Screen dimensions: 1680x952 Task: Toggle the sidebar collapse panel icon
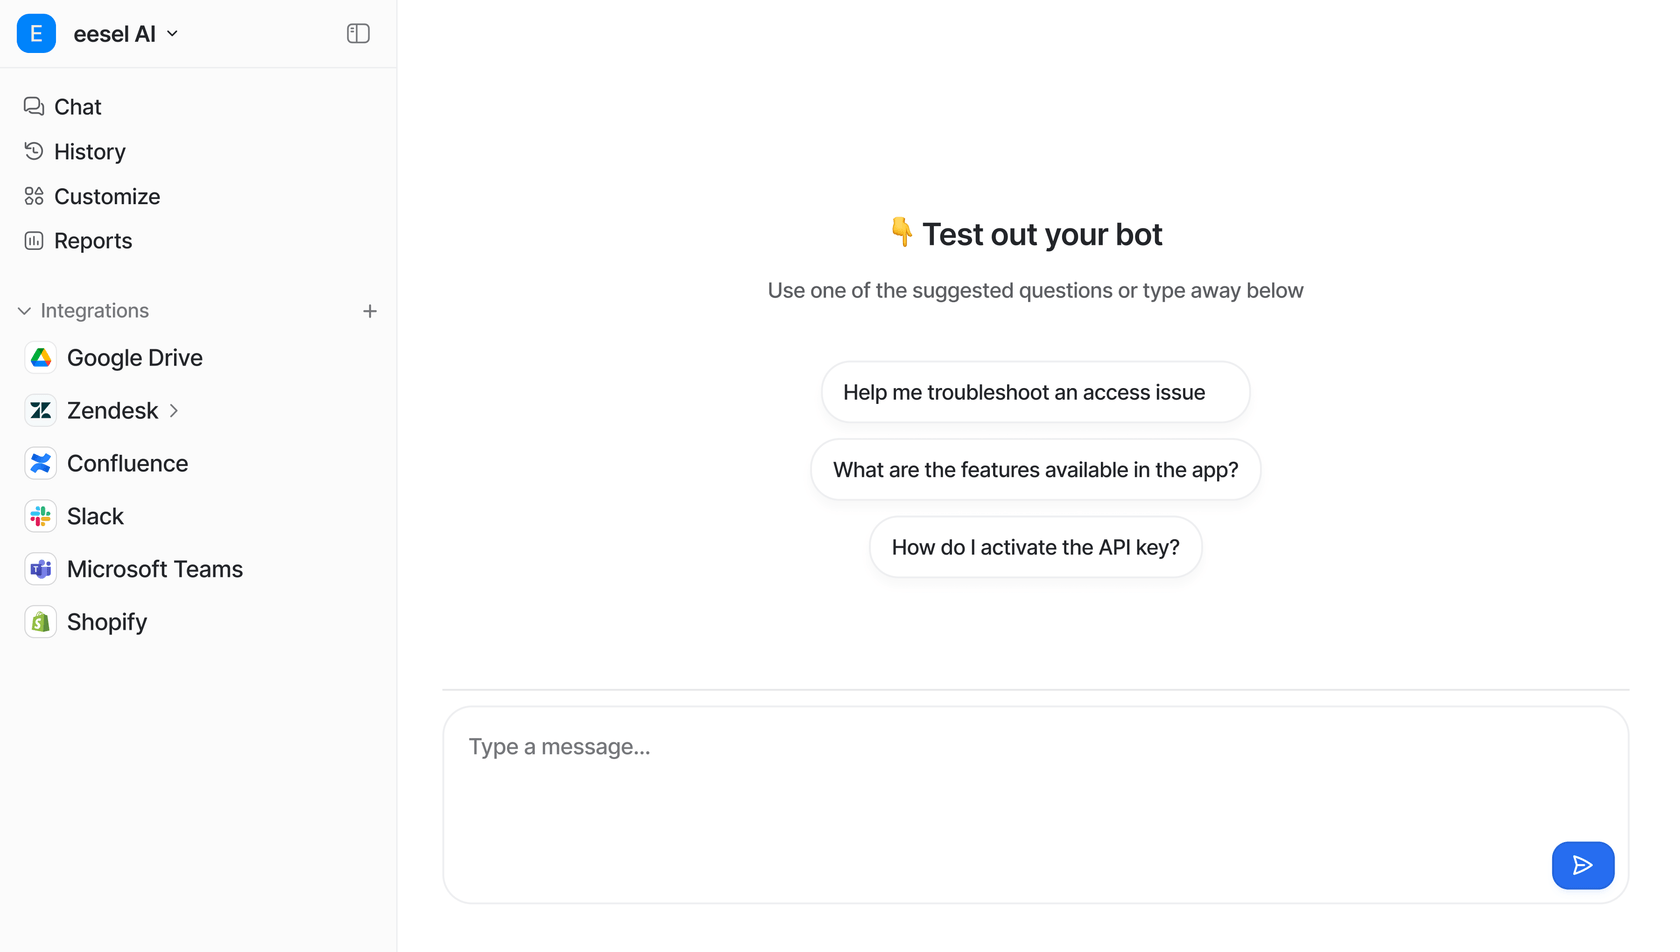pos(358,34)
